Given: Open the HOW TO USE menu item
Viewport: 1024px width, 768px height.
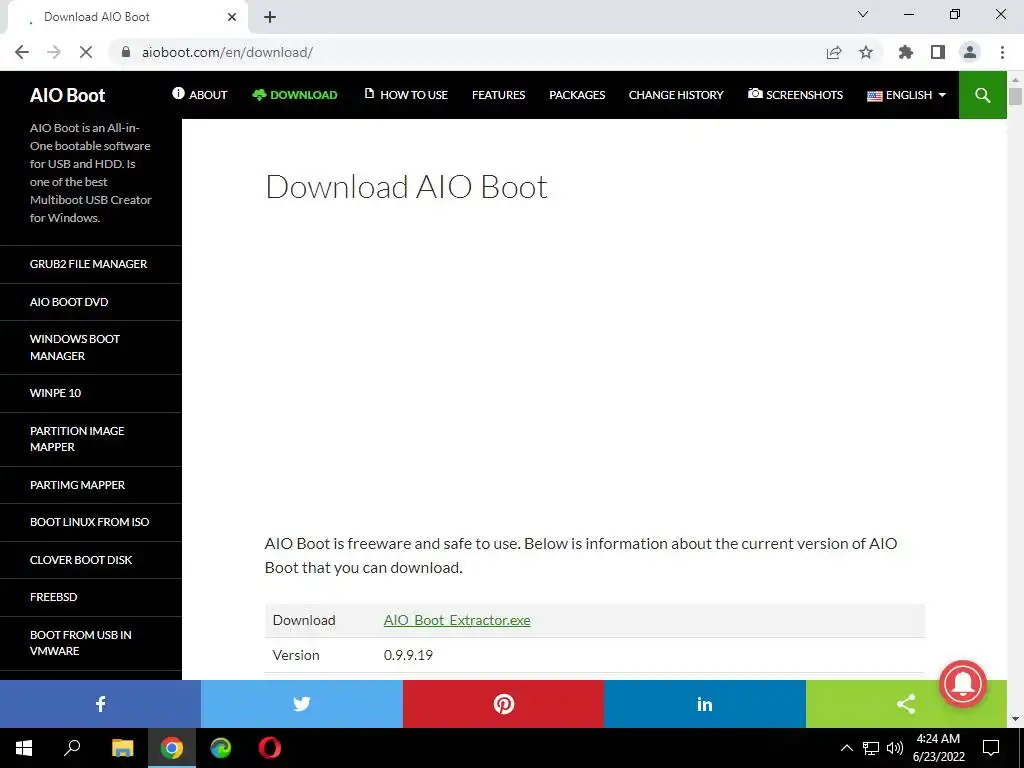Looking at the screenshot, I should click(x=406, y=95).
